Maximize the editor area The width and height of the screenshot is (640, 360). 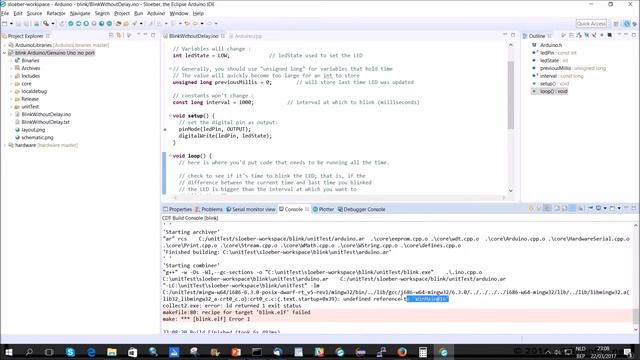point(513,35)
